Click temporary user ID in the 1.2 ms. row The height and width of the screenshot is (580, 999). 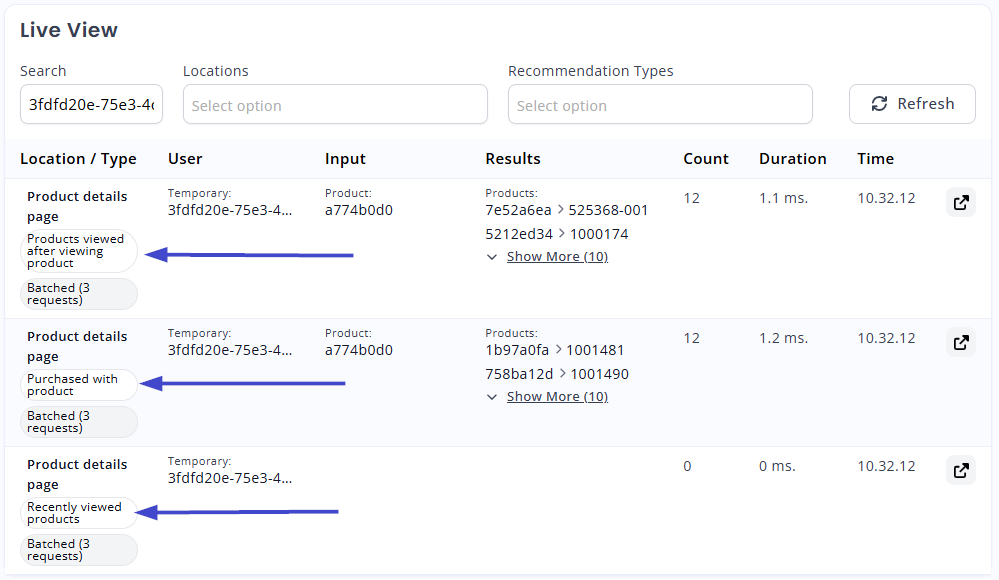(230, 351)
